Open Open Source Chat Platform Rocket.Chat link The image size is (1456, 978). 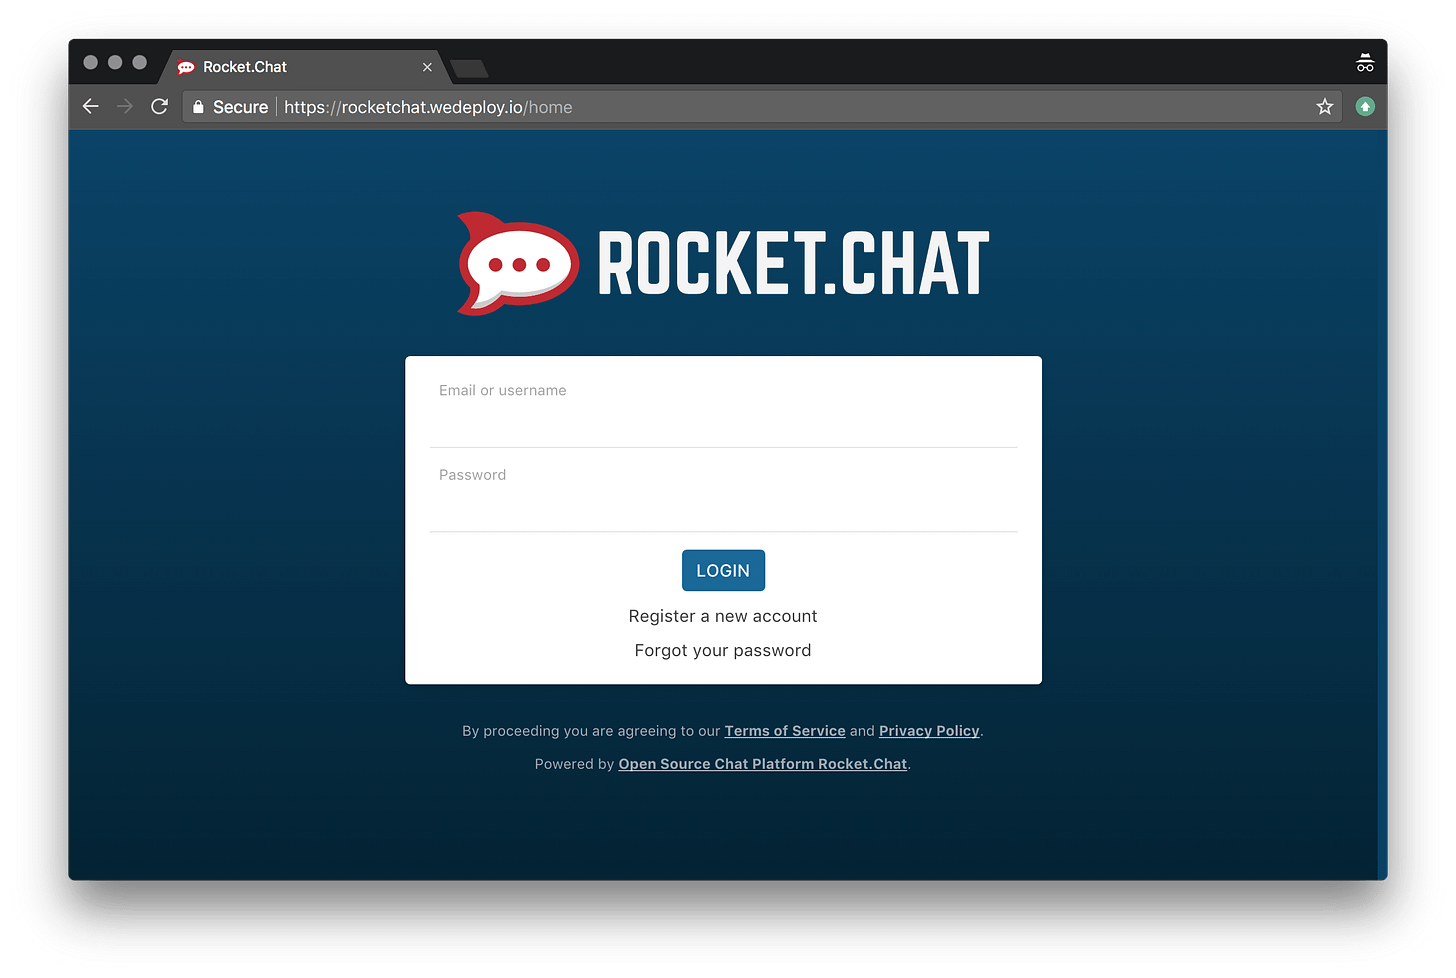coord(763,764)
